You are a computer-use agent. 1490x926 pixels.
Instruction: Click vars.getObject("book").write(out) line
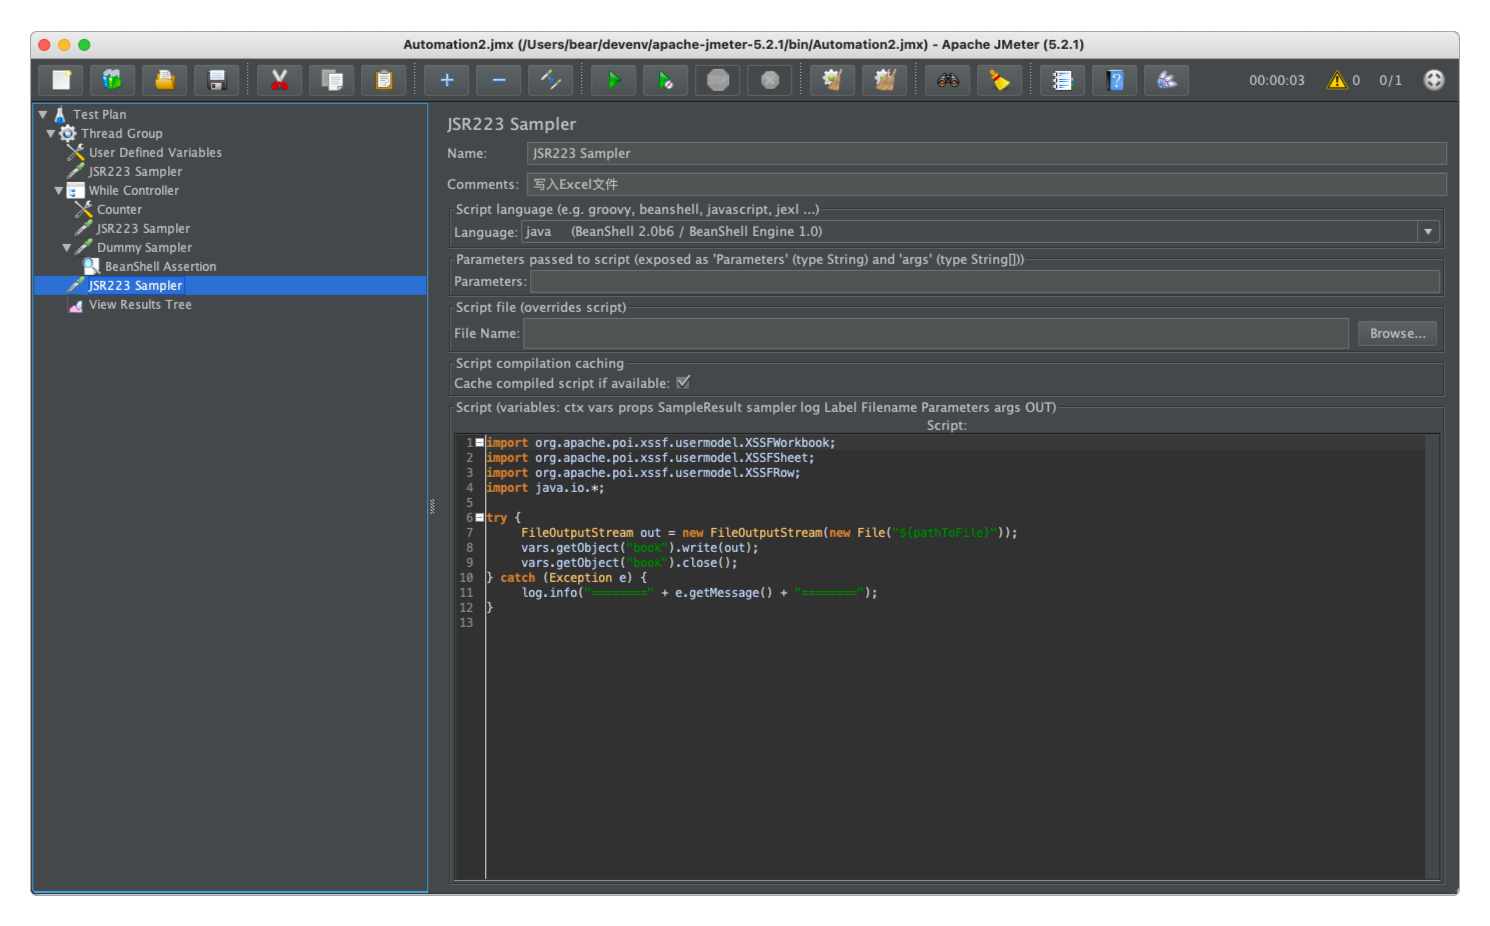pyautogui.click(x=640, y=547)
